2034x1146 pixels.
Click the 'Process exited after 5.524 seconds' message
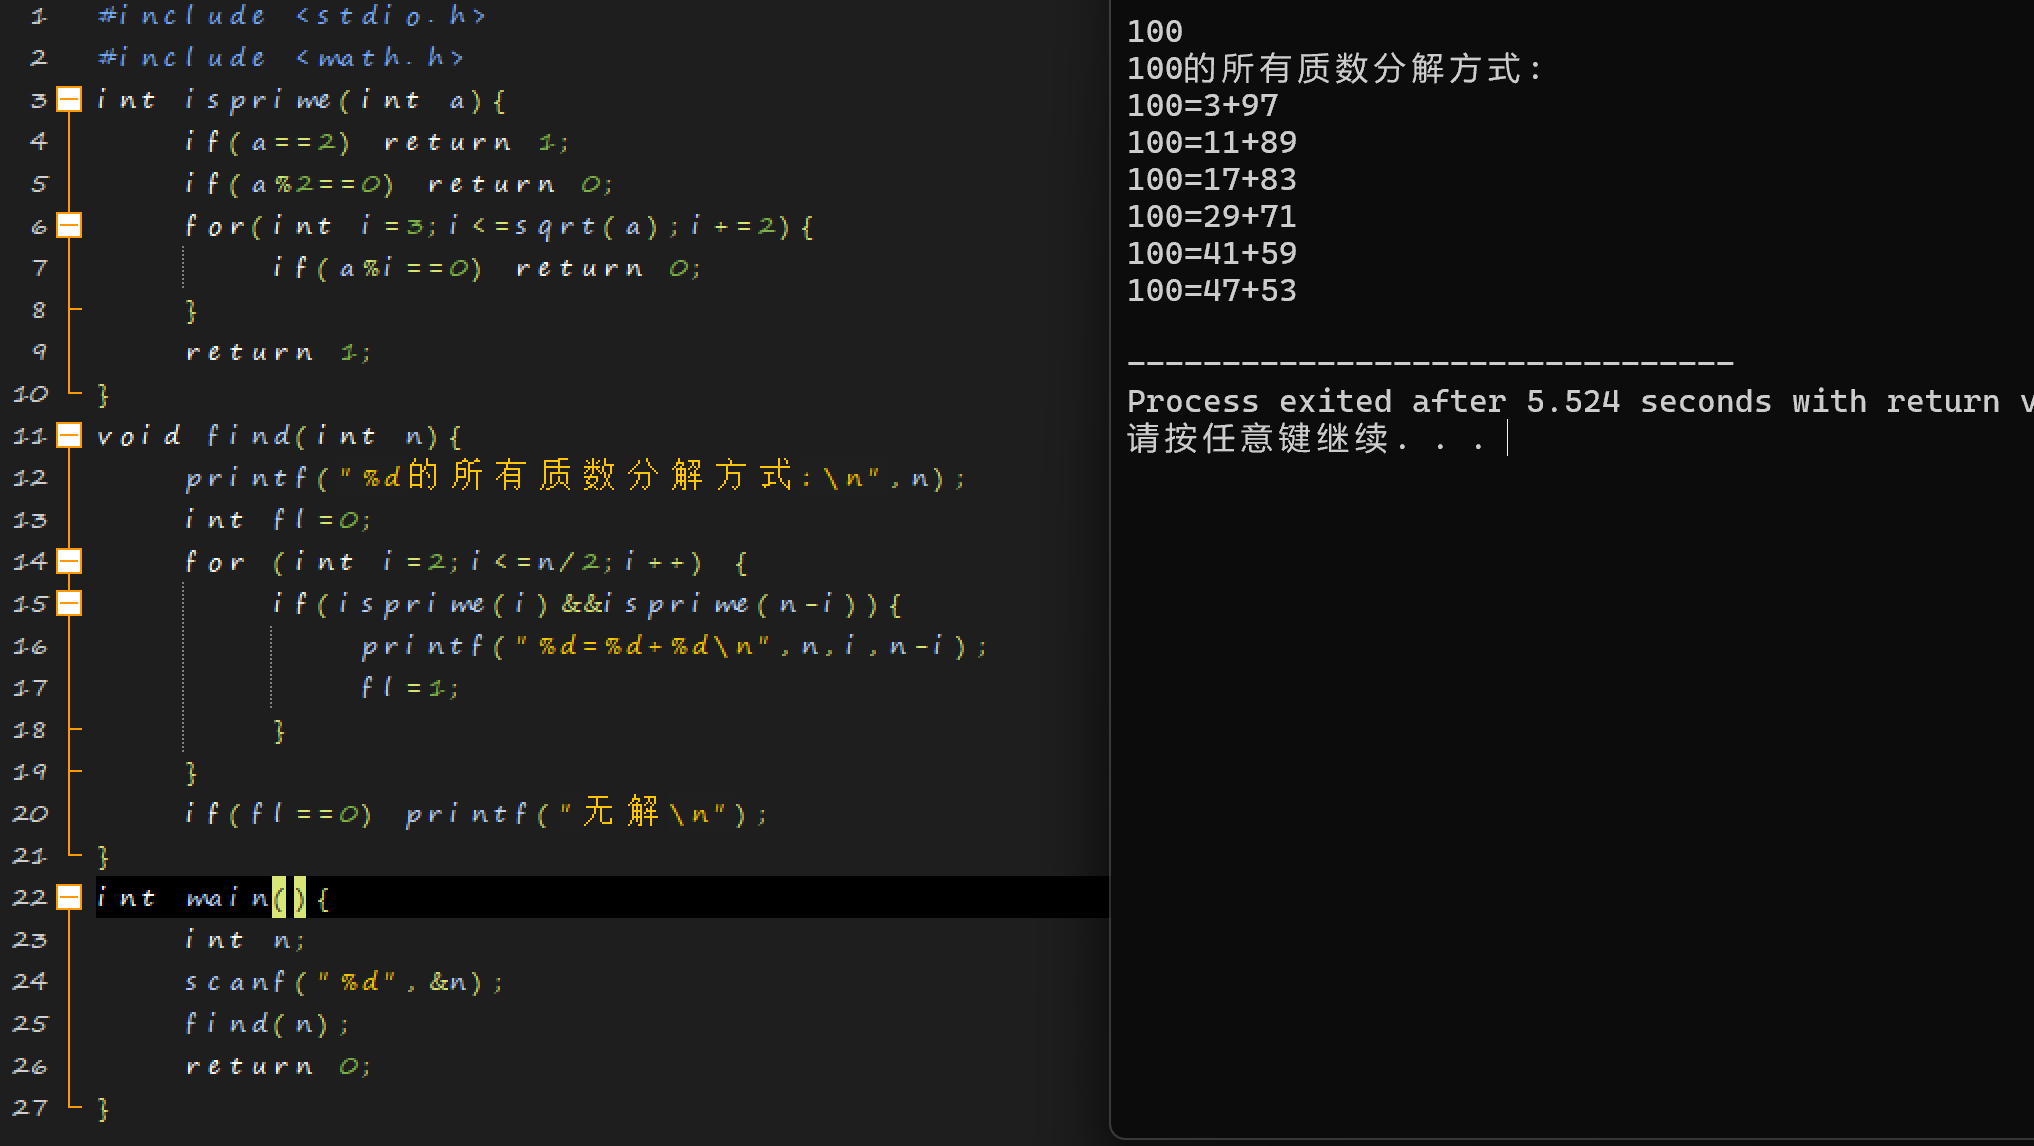coord(1450,402)
